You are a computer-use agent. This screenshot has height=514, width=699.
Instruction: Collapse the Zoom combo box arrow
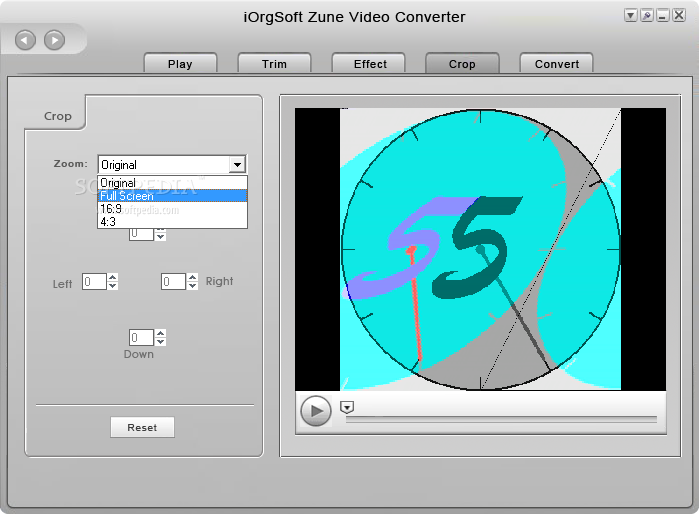click(237, 164)
